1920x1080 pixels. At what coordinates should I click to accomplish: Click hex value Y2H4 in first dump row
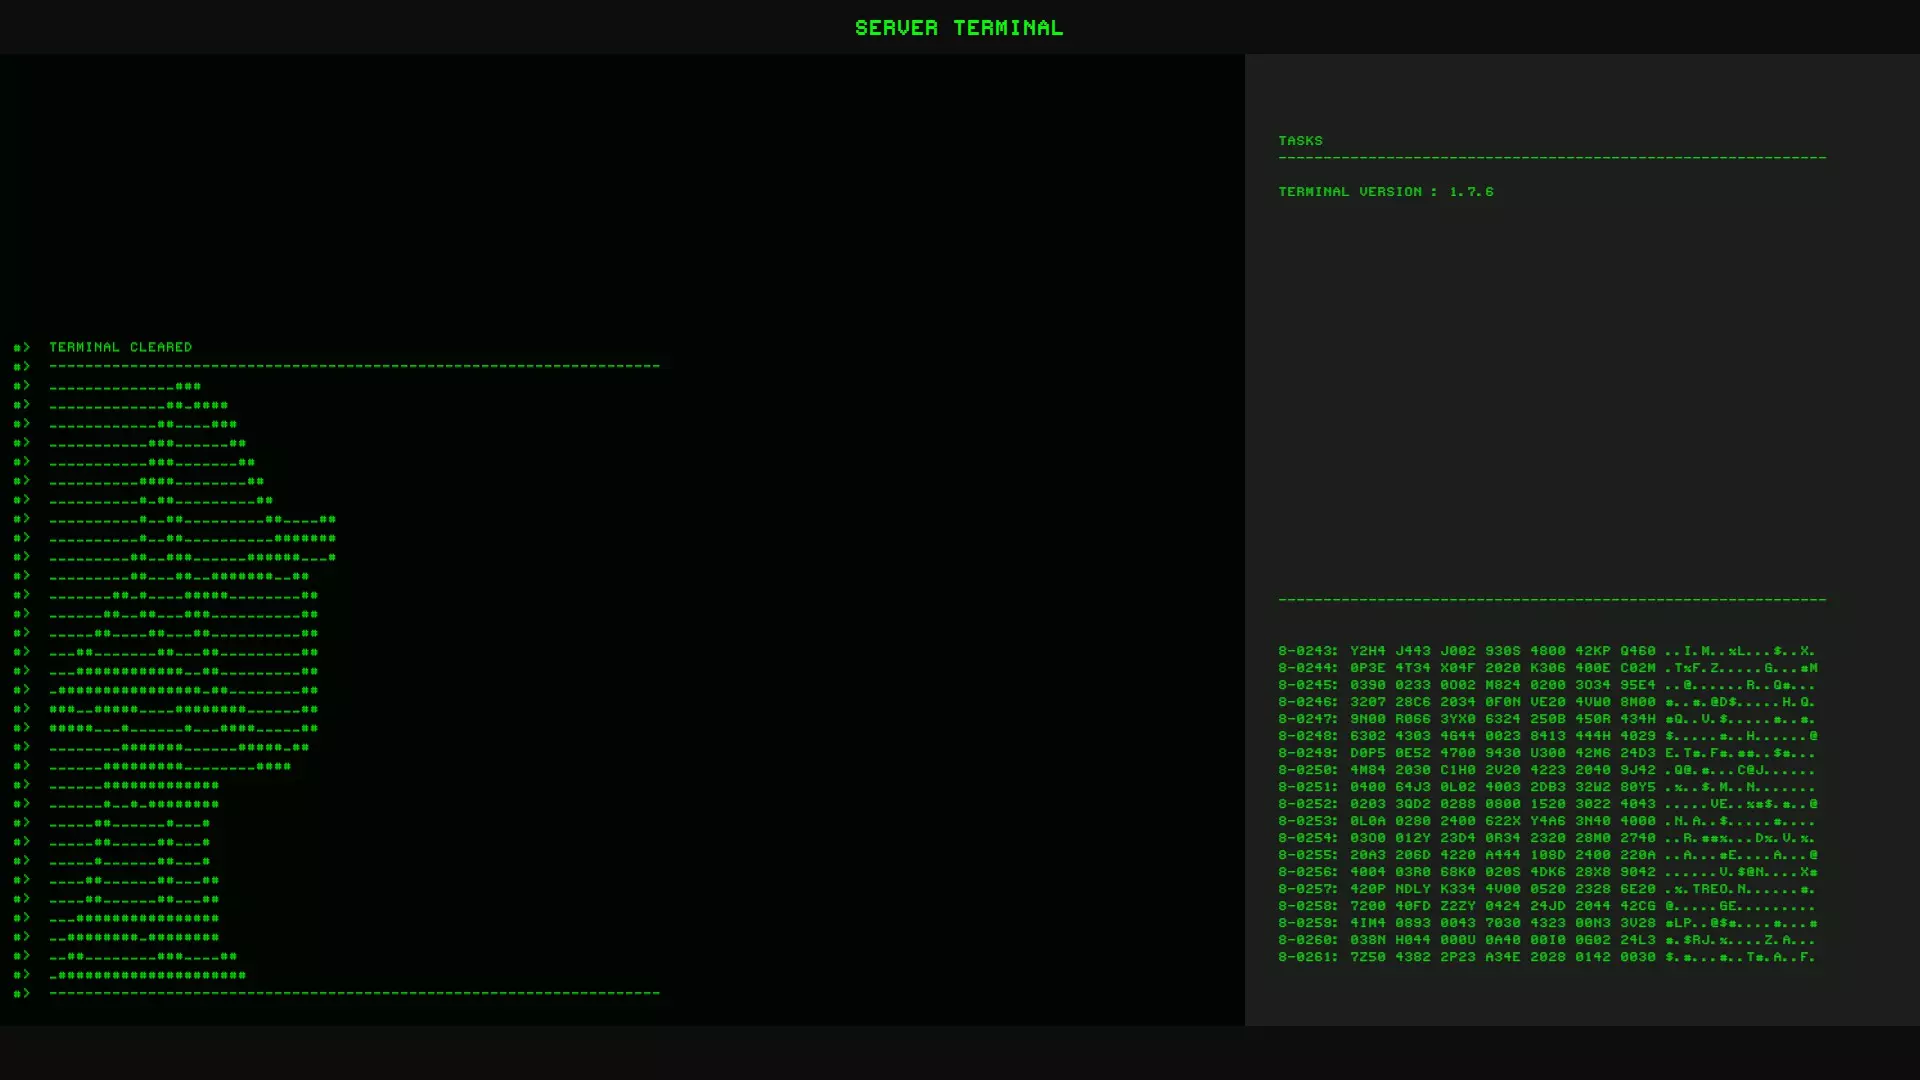1367,651
